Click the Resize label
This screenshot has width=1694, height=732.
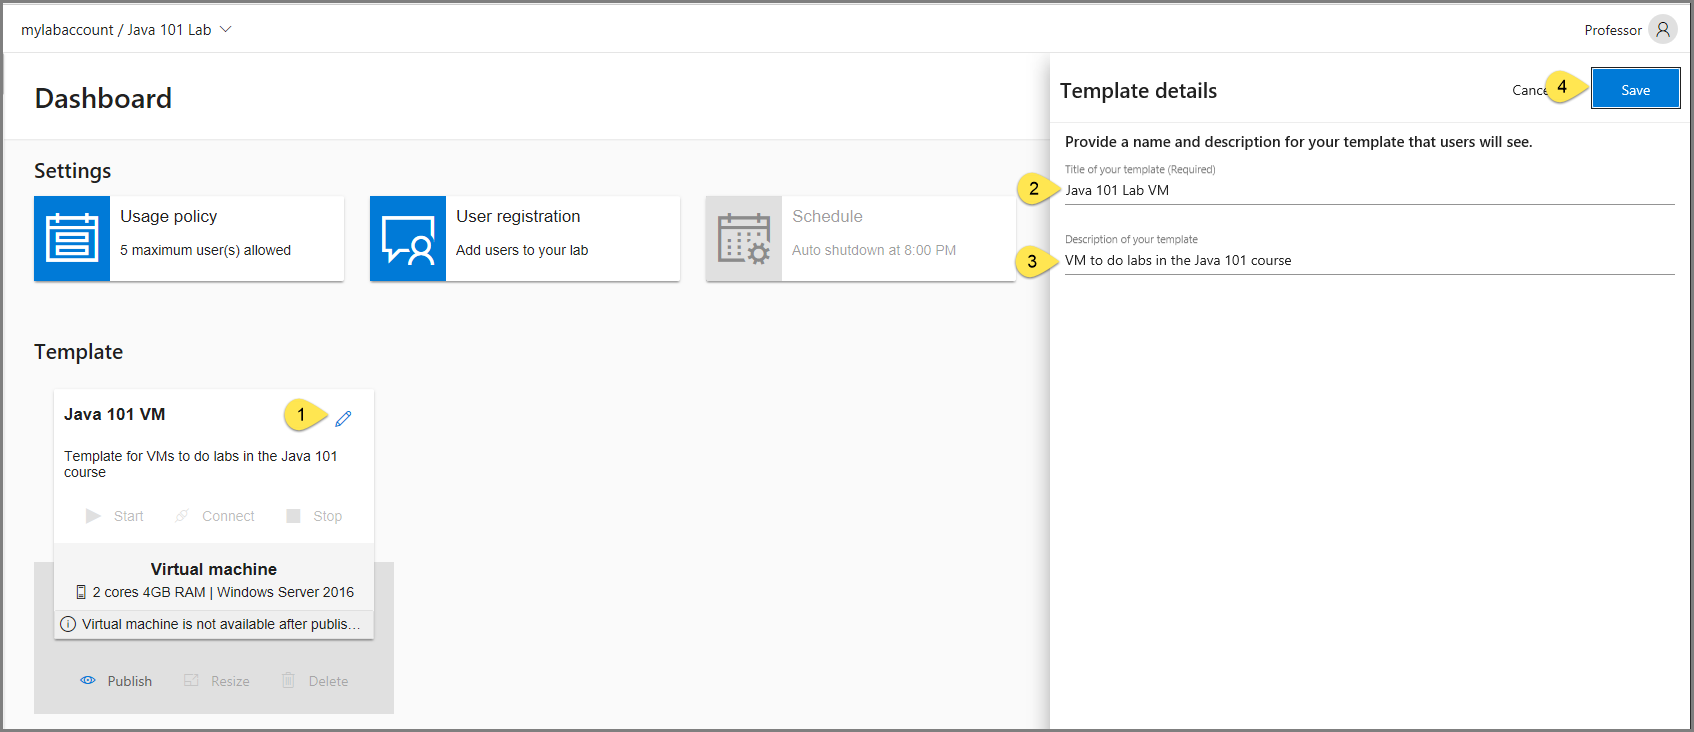[x=230, y=681]
